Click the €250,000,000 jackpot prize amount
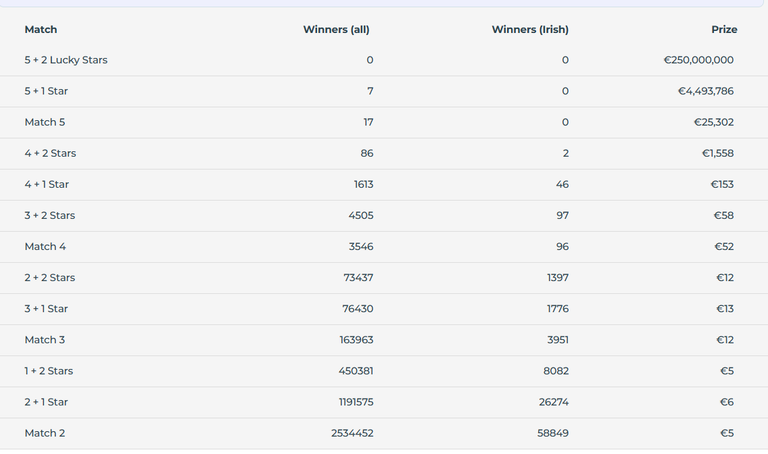 [x=698, y=60]
